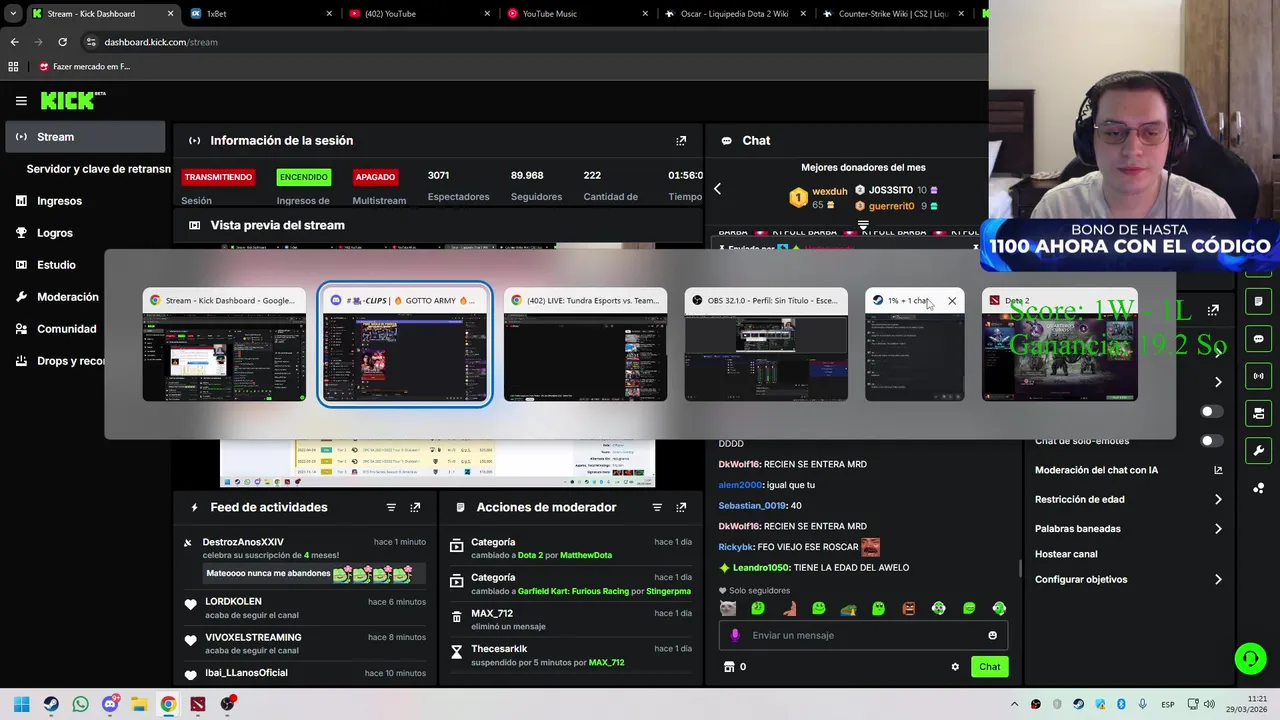Image resolution: width=1280 pixels, height=720 pixels.
Task: Open the Ingresos sidebar section
Action: [x=59, y=201]
